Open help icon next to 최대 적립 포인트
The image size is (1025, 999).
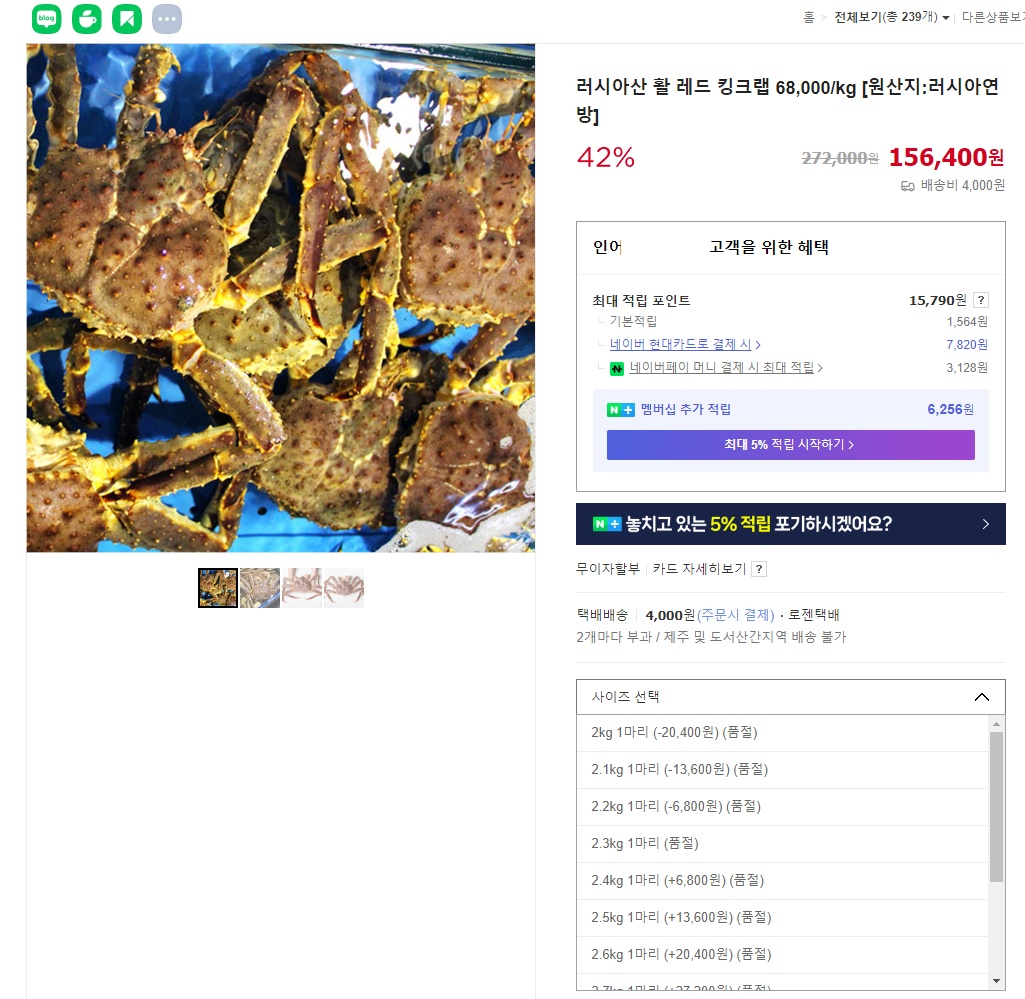(x=981, y=300)
